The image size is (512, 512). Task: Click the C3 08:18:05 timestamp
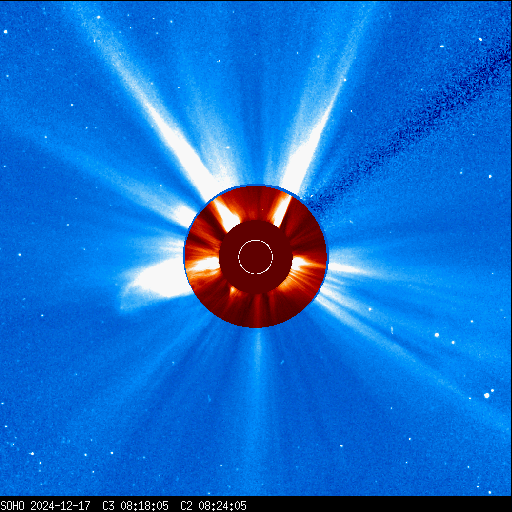[135, 506]
